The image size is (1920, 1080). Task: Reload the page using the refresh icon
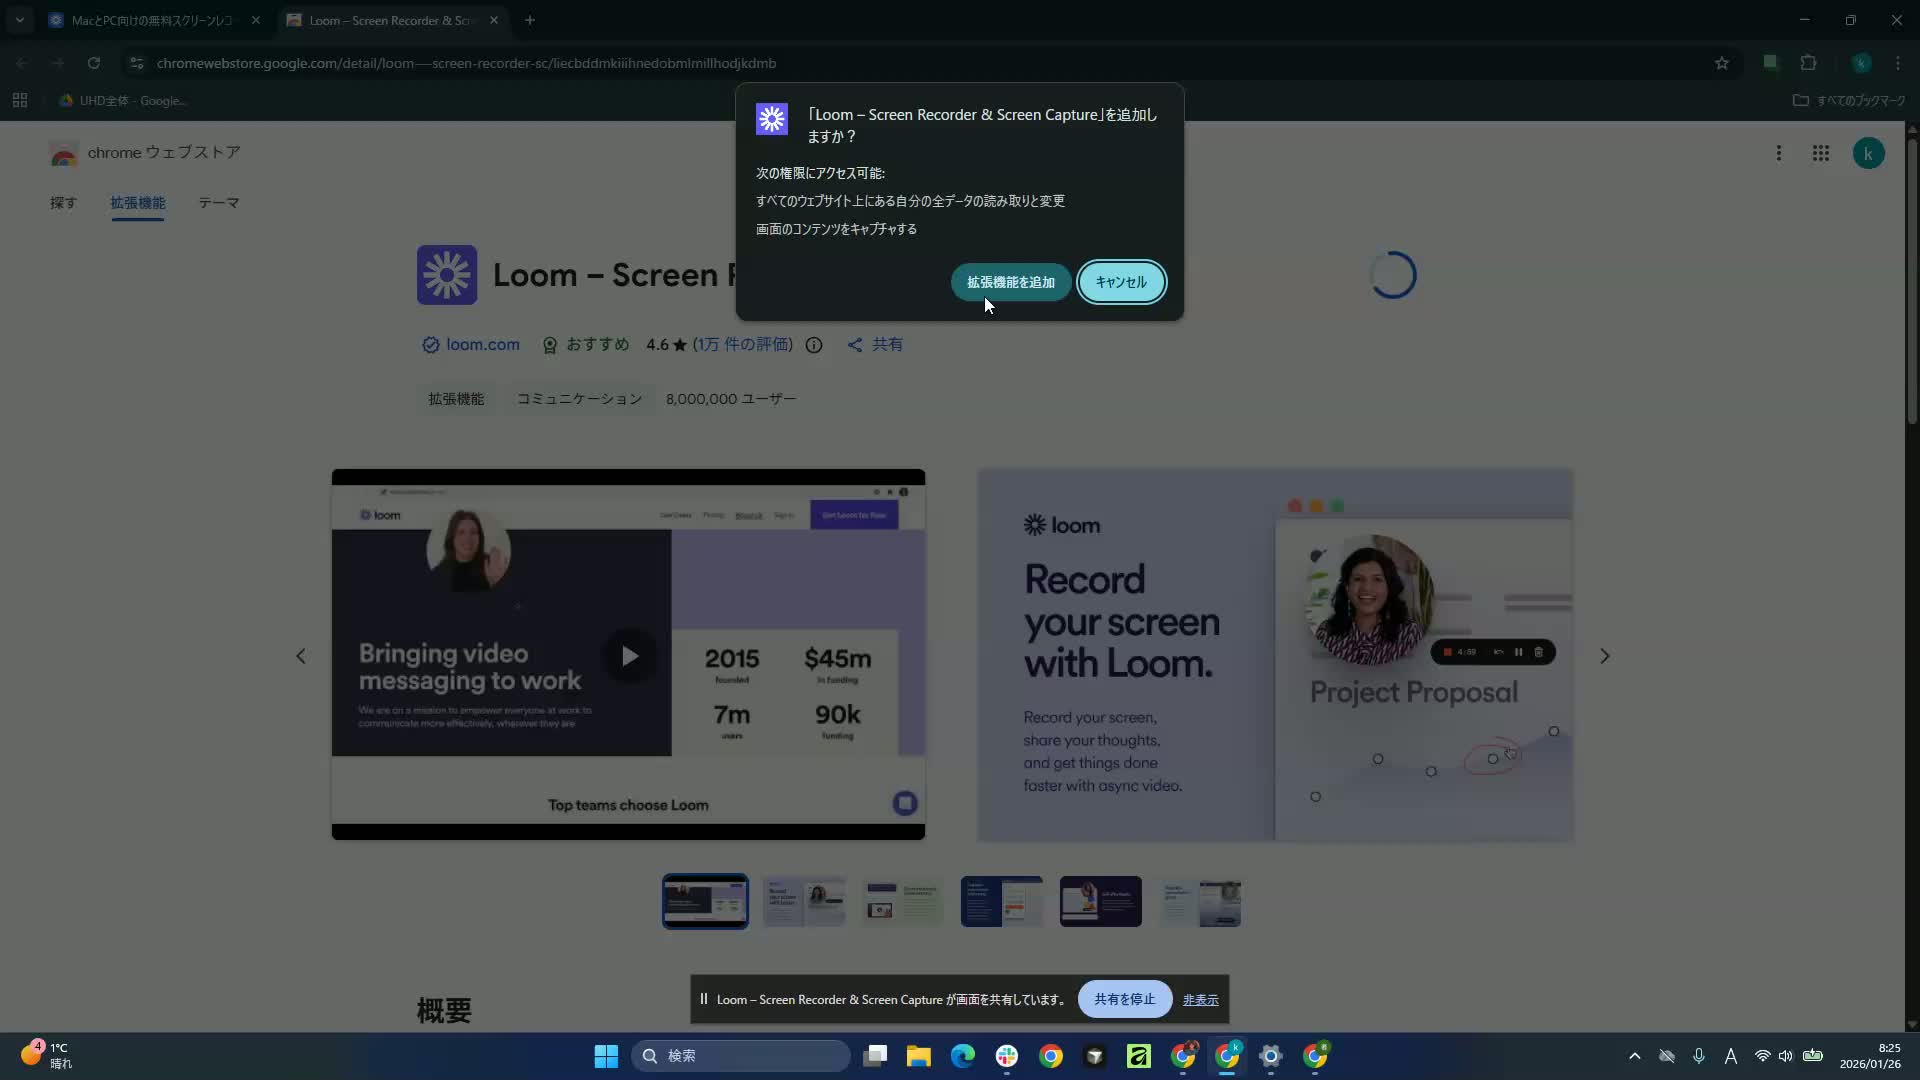[x=94, y=63]
